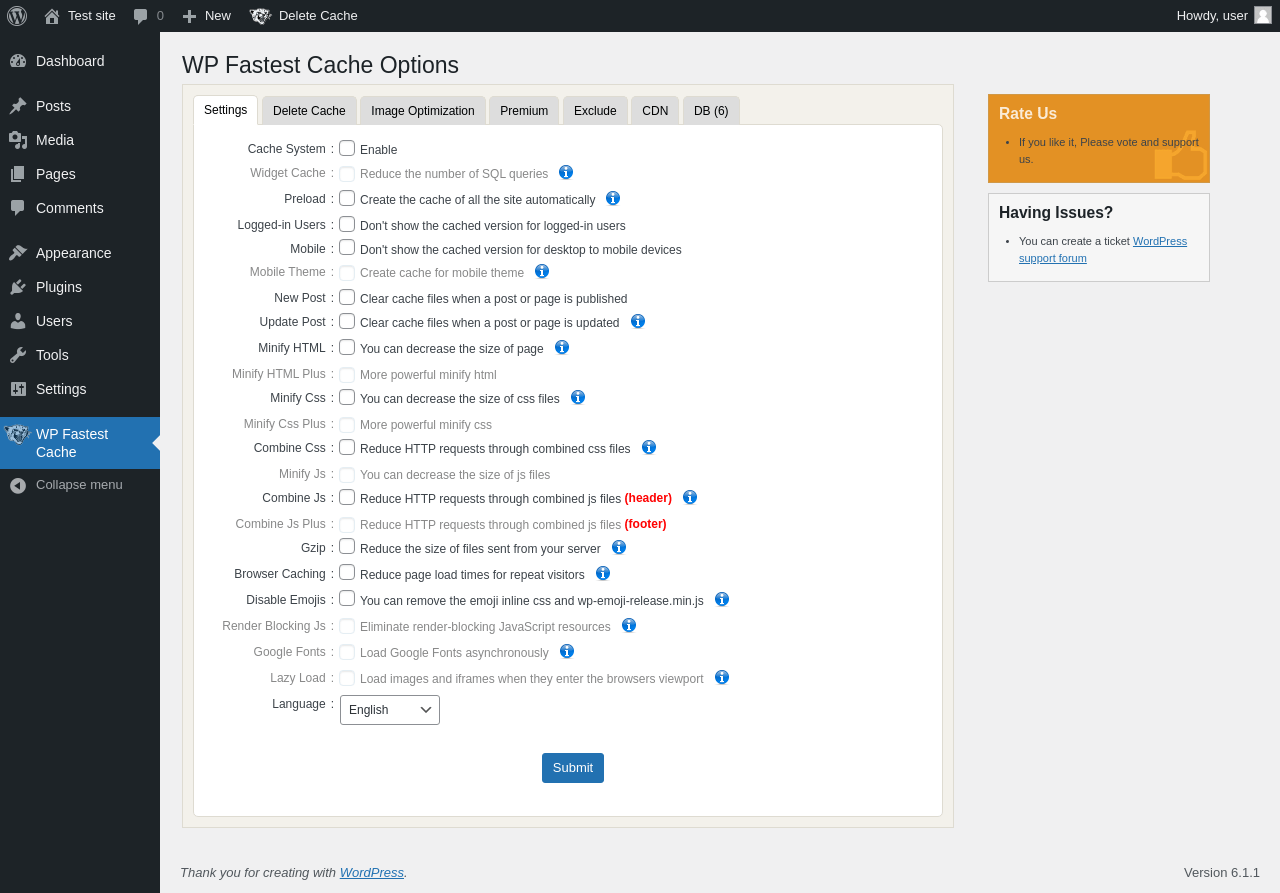
Task: Open the New content menu in admin bar
Action: pyautogui.click(x=206, y=16)
